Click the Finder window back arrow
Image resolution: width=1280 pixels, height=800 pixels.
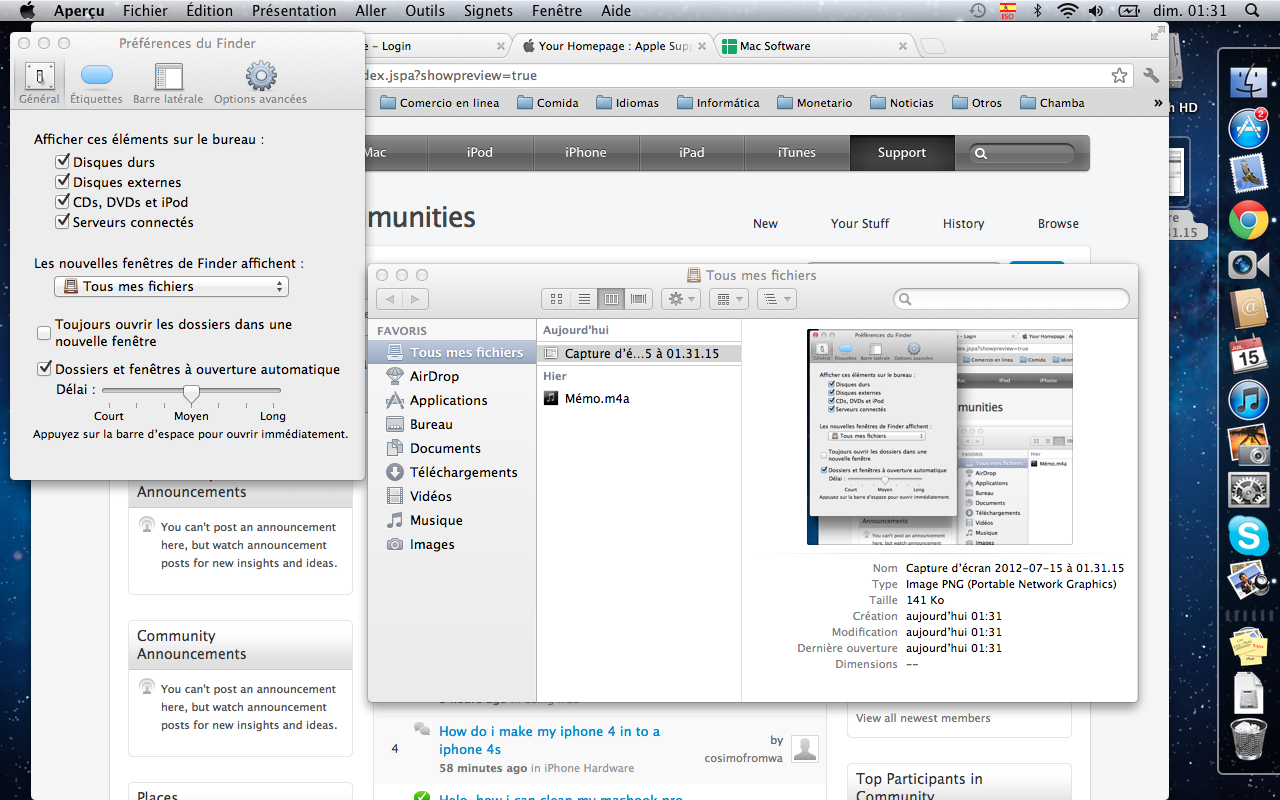(390, 298)
